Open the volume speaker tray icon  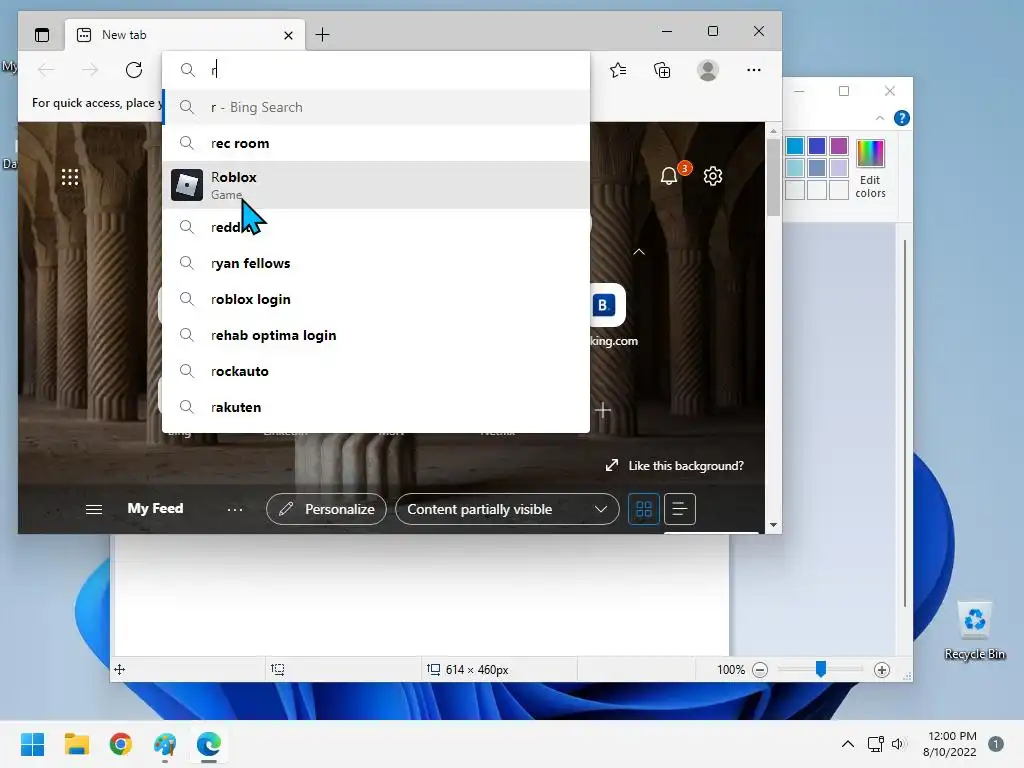pos(899,744)
